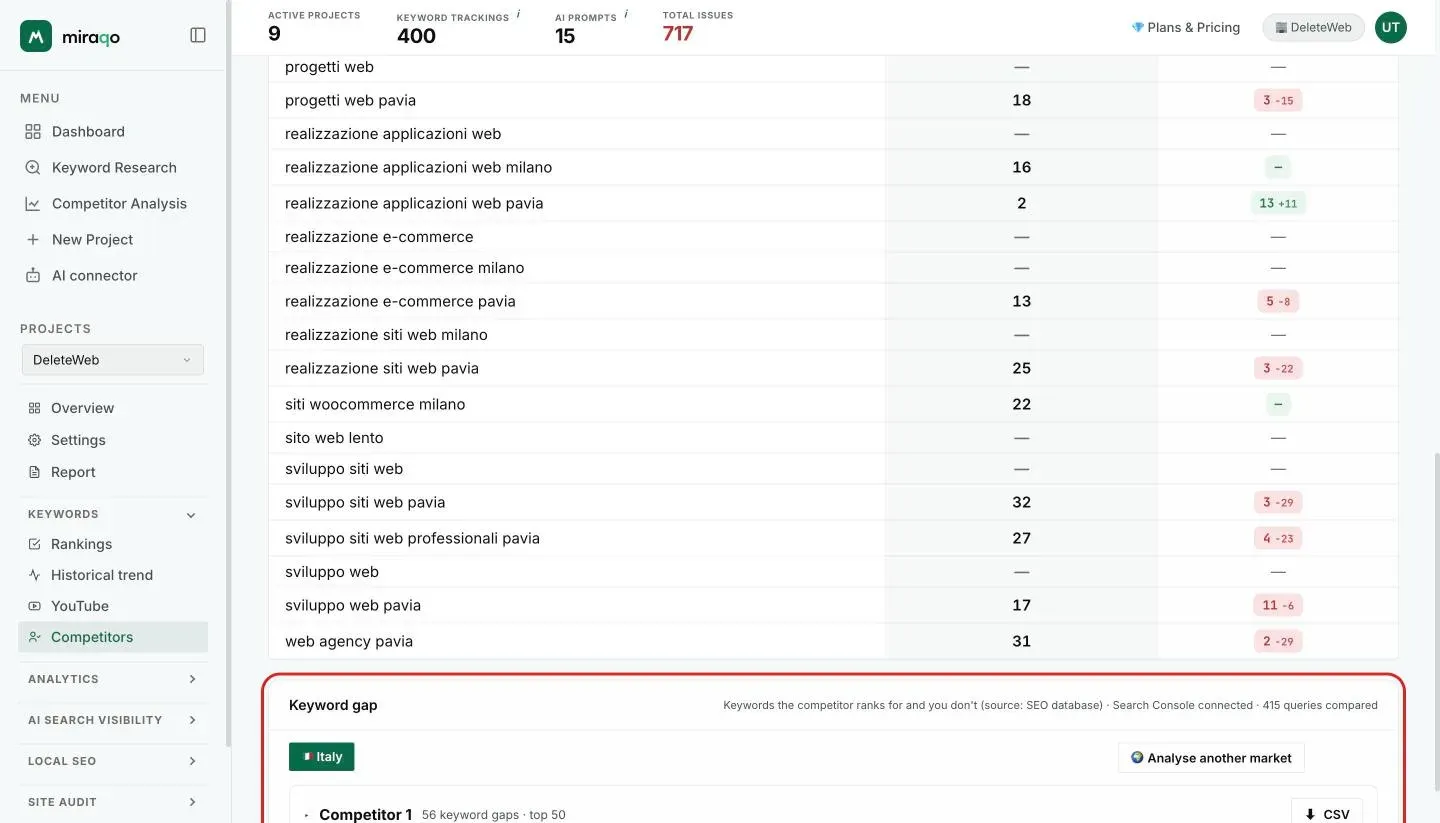Click the Competitor Analysis chart icon

coord(33,203)
